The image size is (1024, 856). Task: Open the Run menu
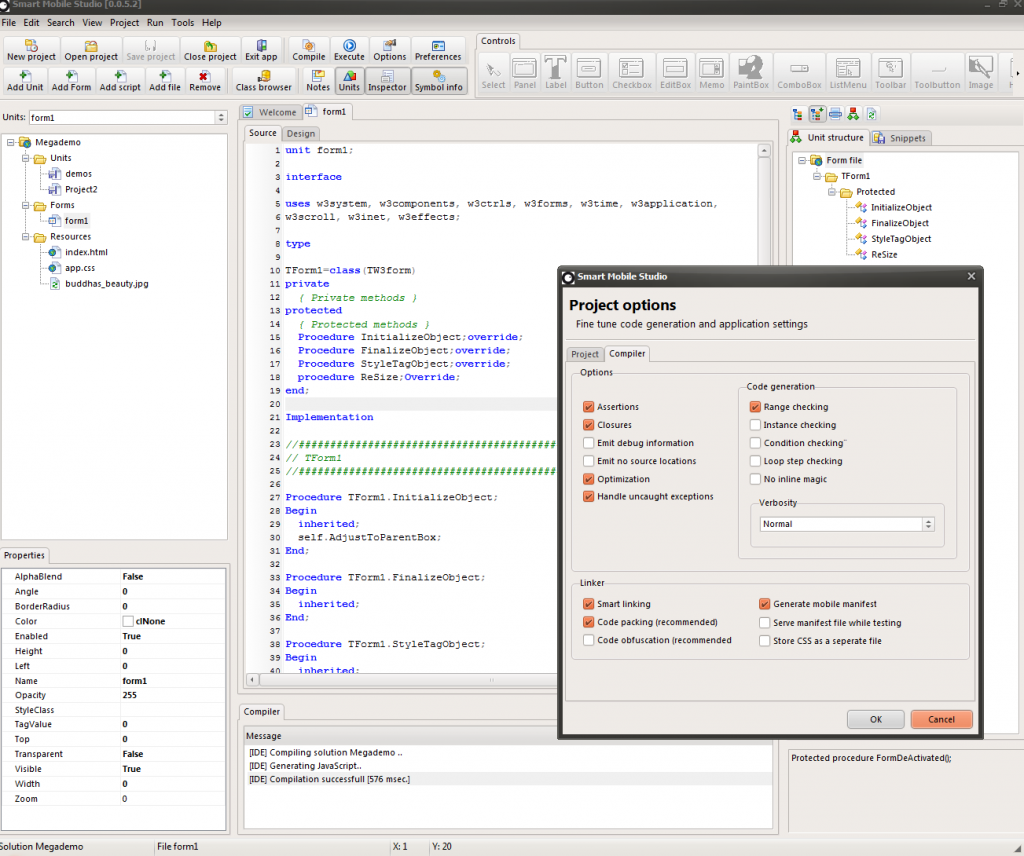(x=155, y=22)
